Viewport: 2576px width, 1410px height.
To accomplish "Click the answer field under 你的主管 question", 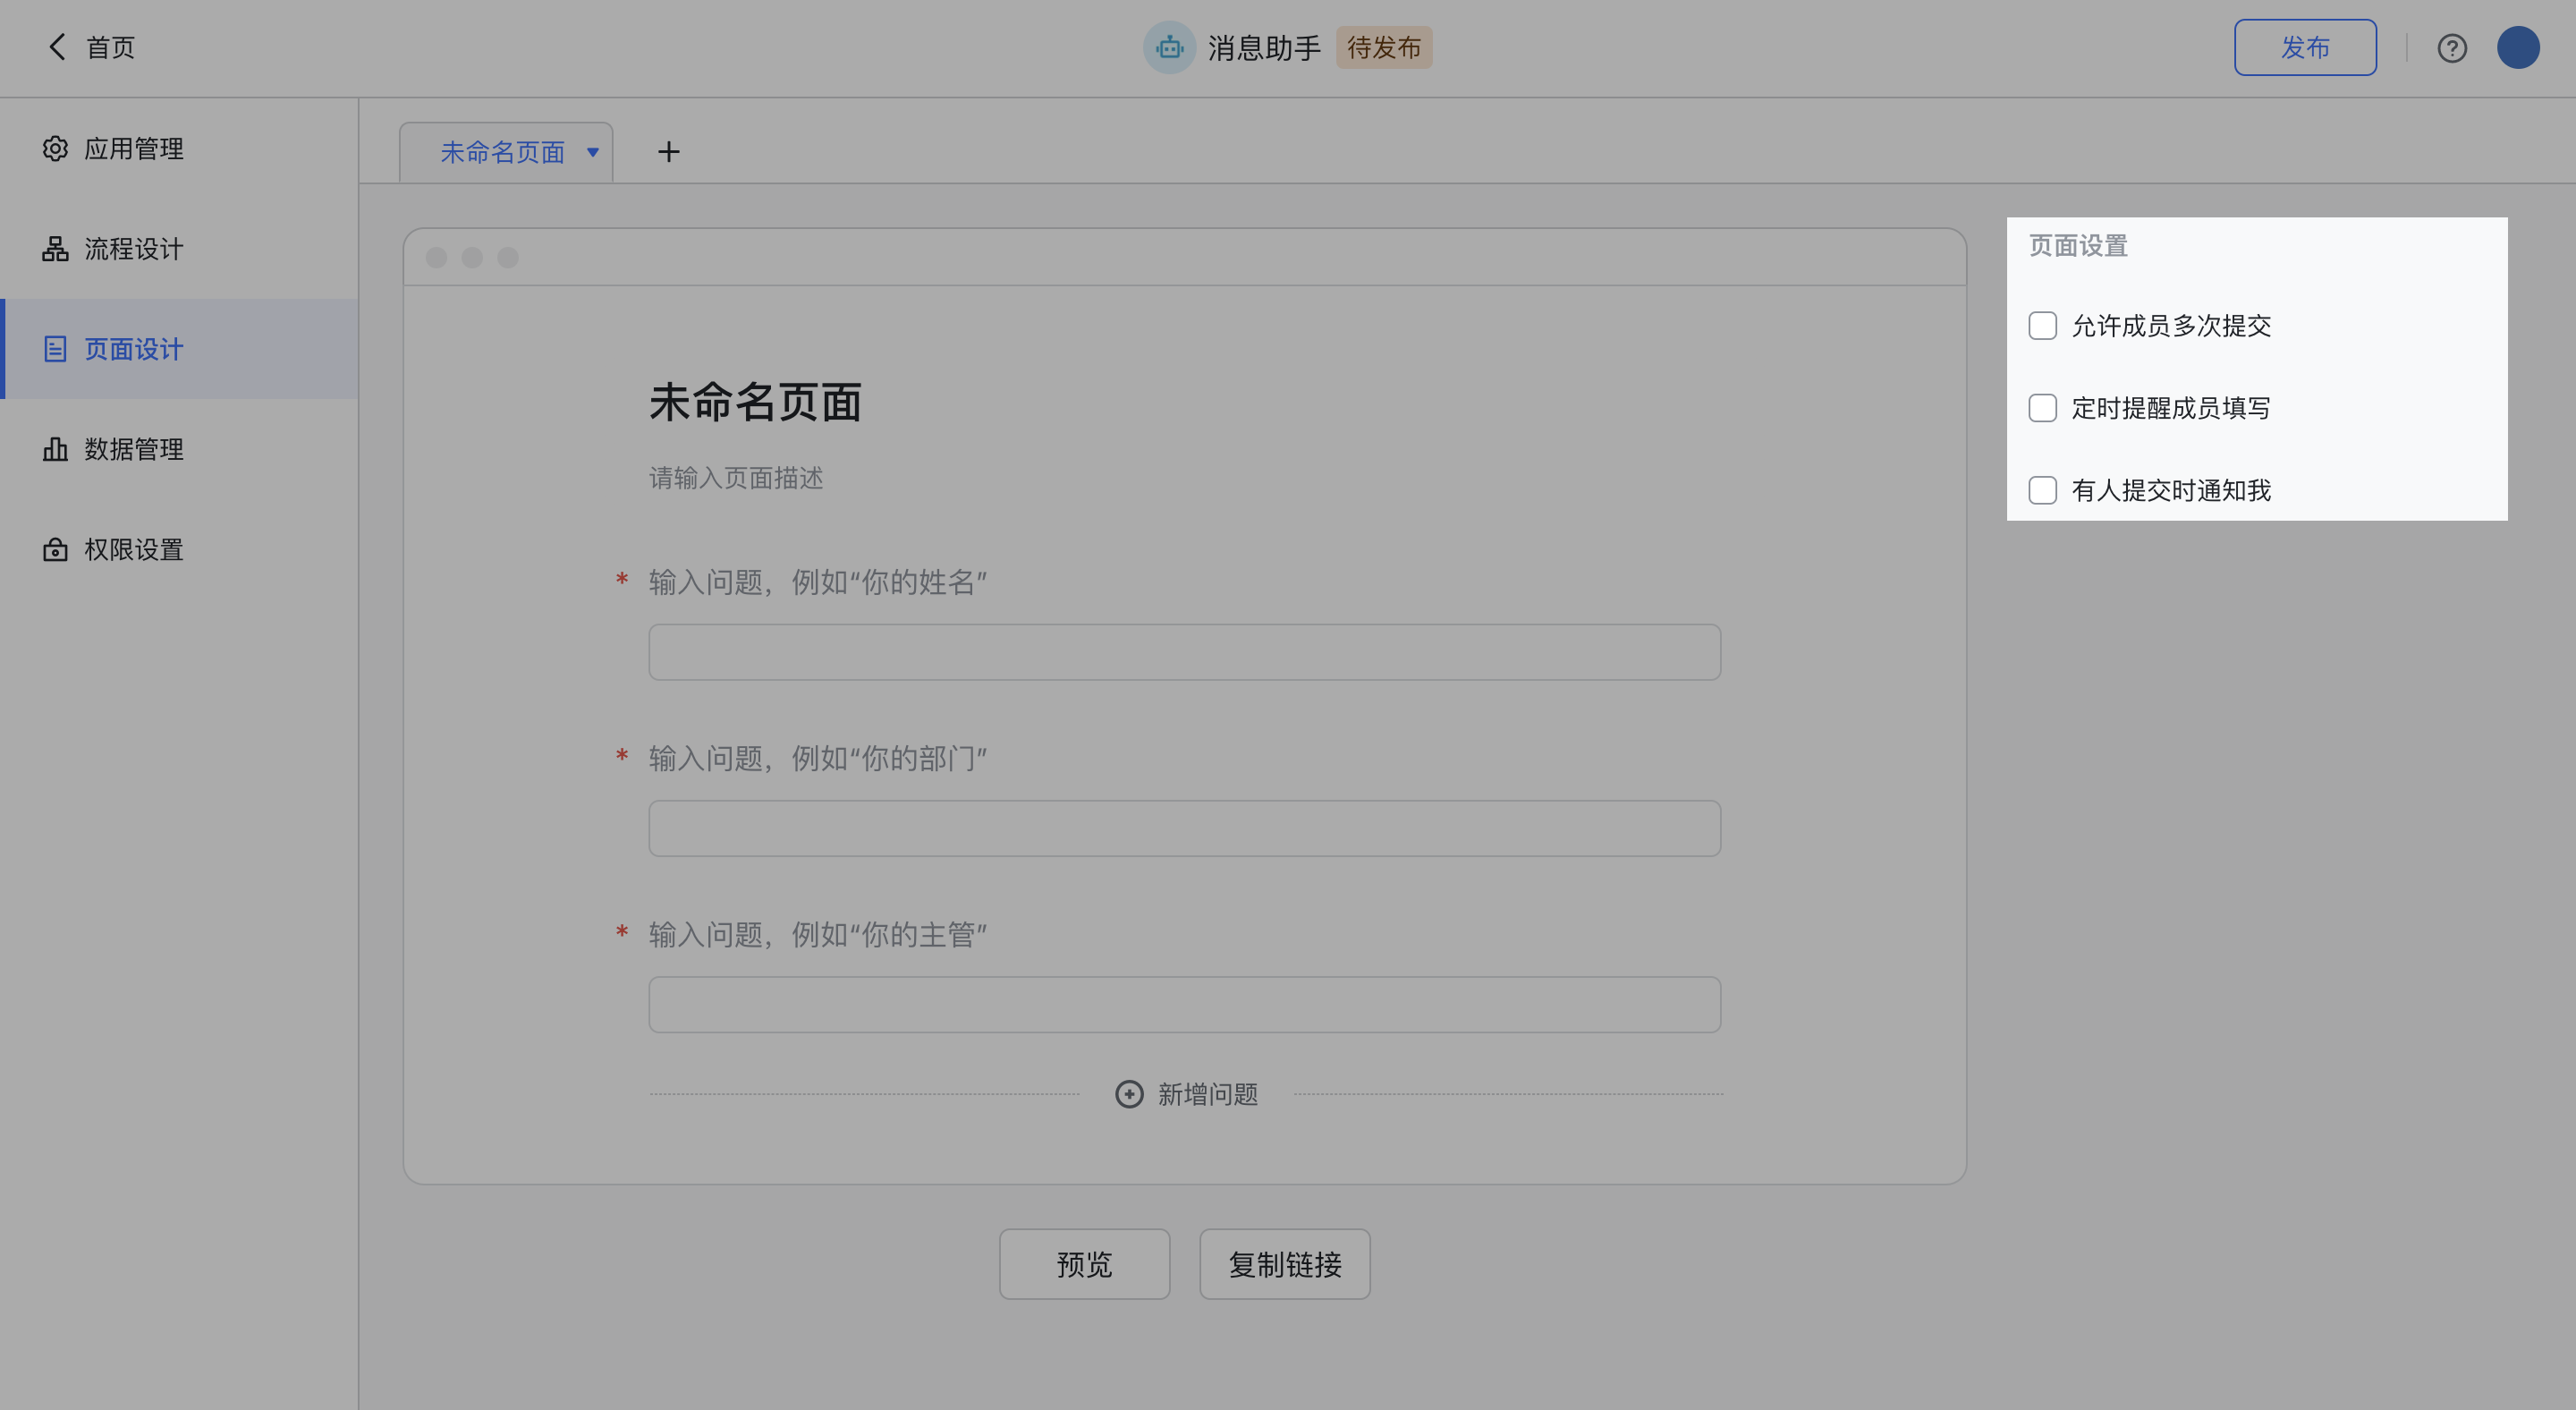I will (x=1184, y=1004).
